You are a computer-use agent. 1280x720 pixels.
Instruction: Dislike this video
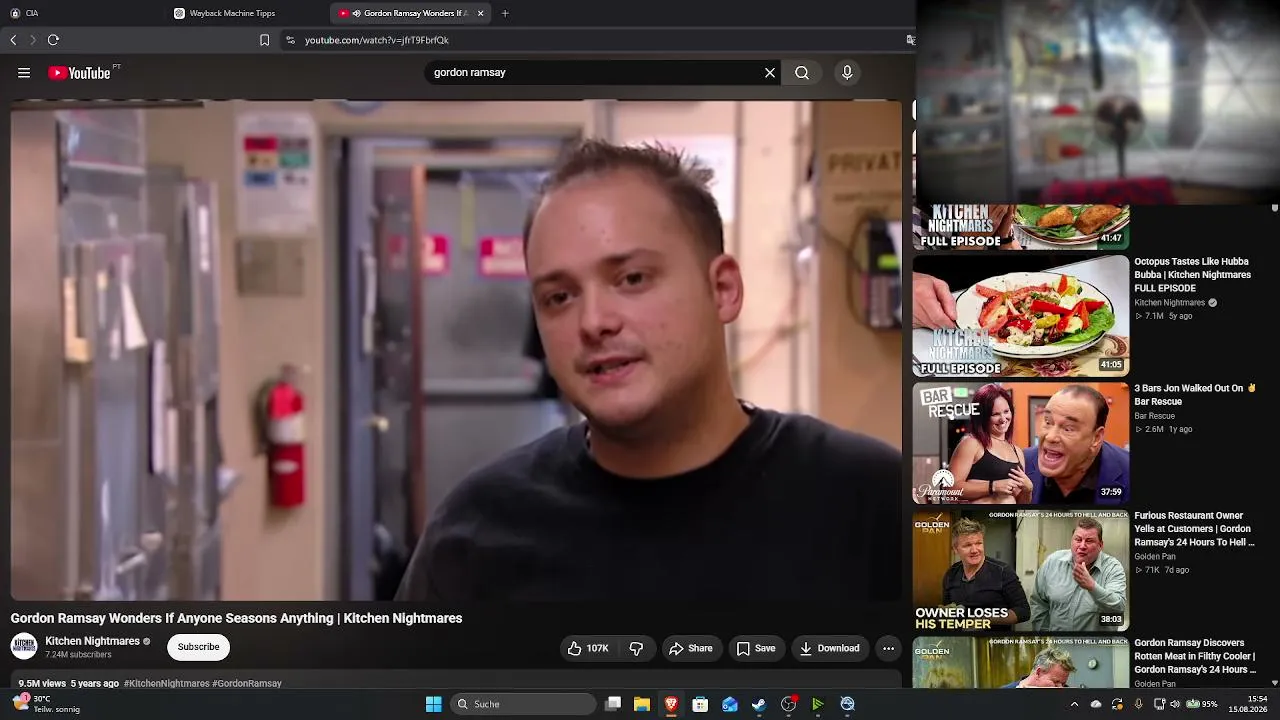636,648
